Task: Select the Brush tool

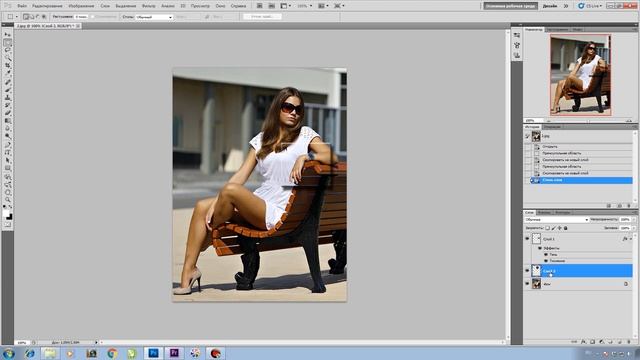Action: (8, 90)
